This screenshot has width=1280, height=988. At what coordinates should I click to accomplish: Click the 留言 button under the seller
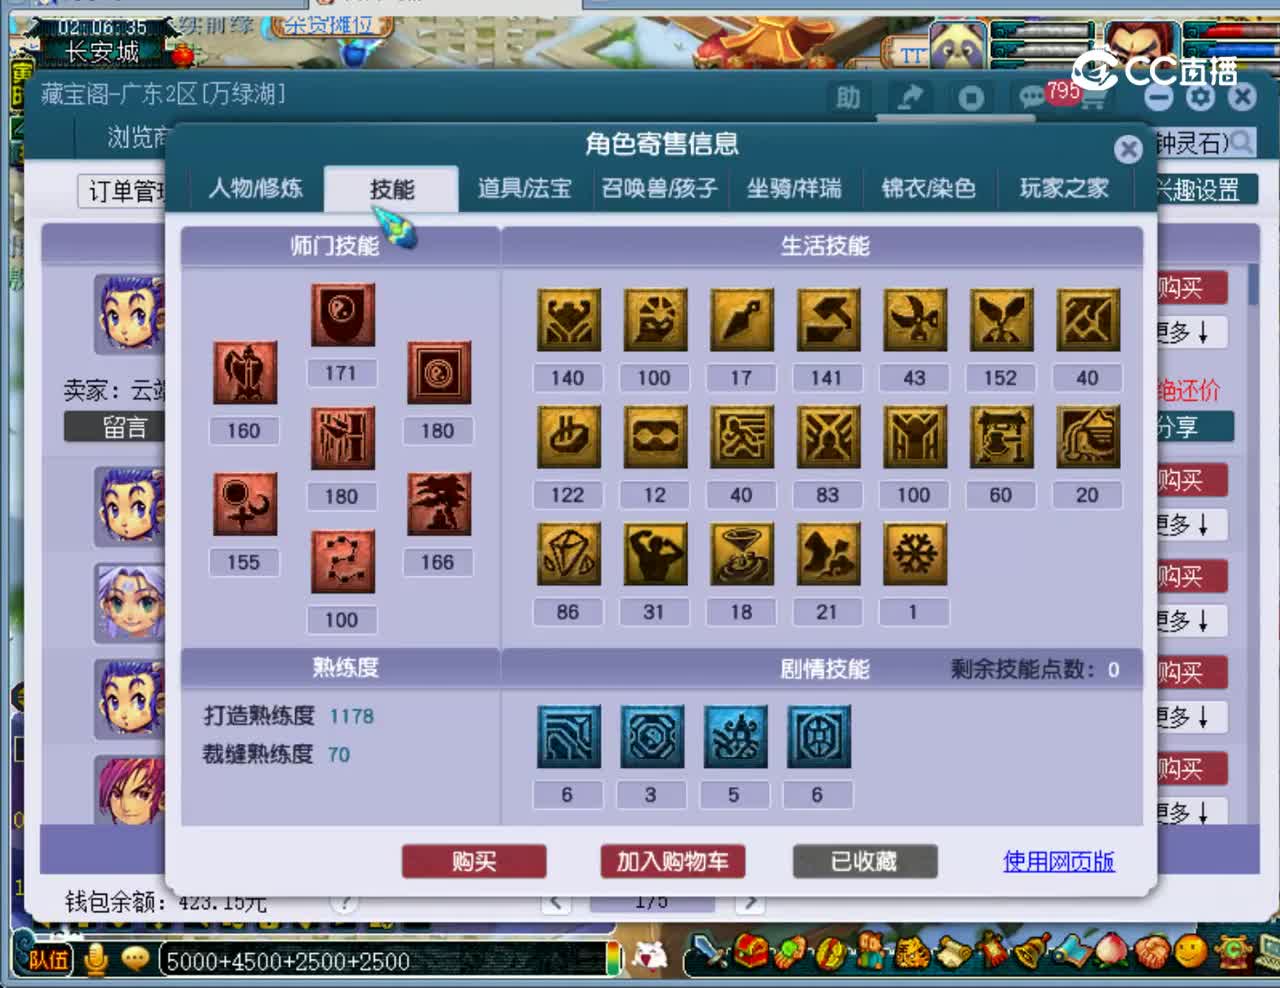(x=114, y=428)
